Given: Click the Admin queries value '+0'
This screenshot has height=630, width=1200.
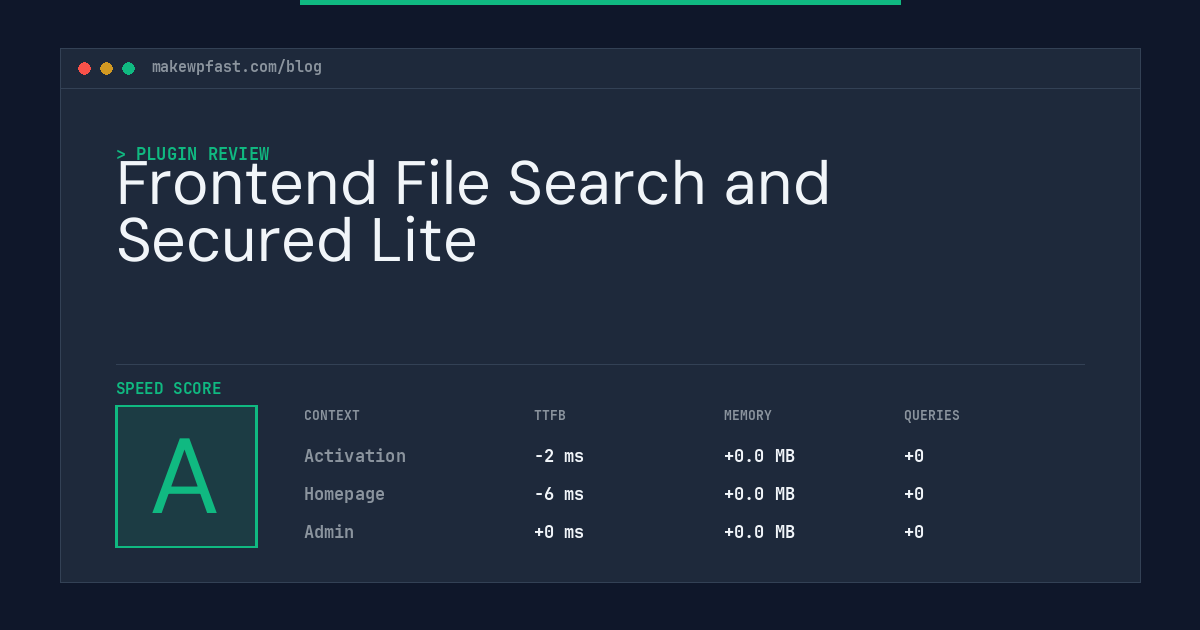Looking at the screenshot, I should click(x=914, y=532).
